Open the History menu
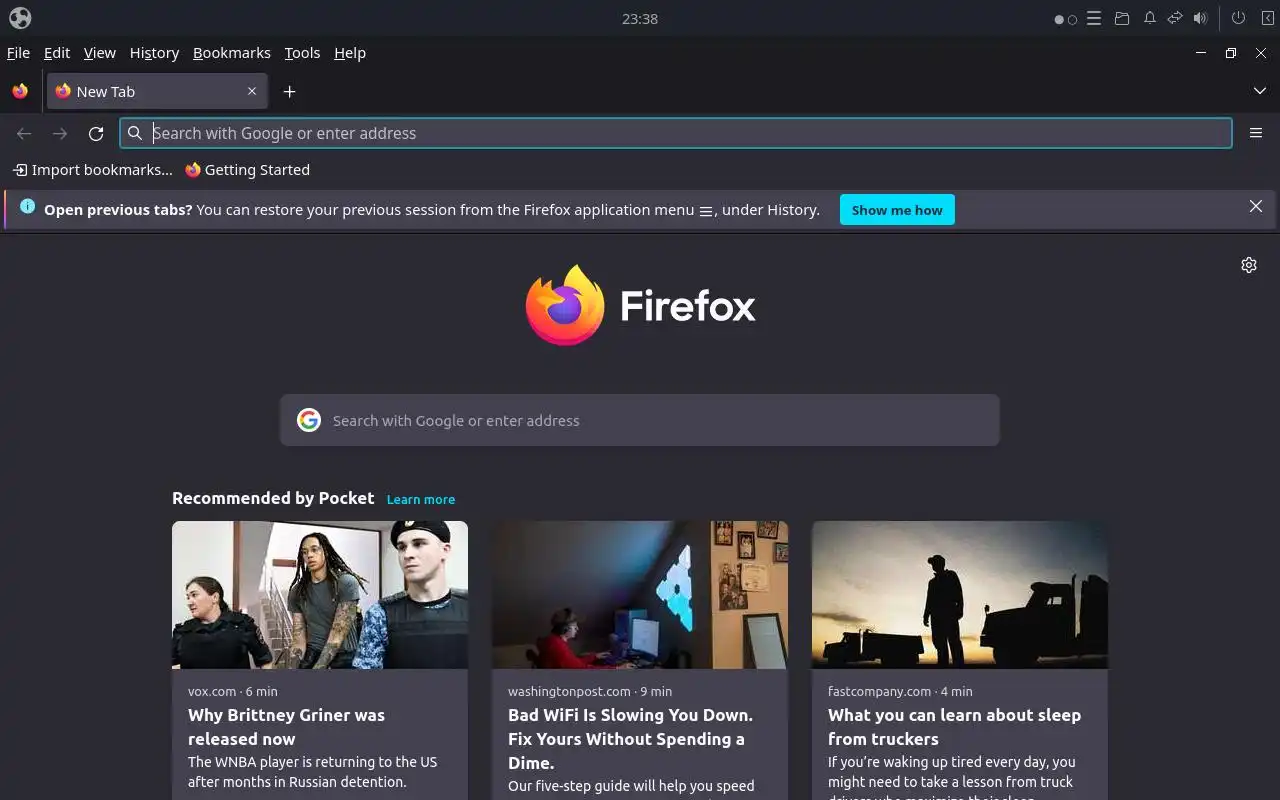 154,53
